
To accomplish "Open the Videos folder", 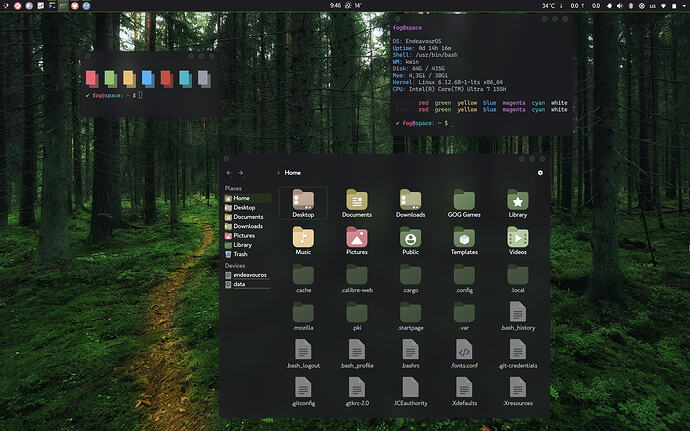I will [x=518, y=240].
